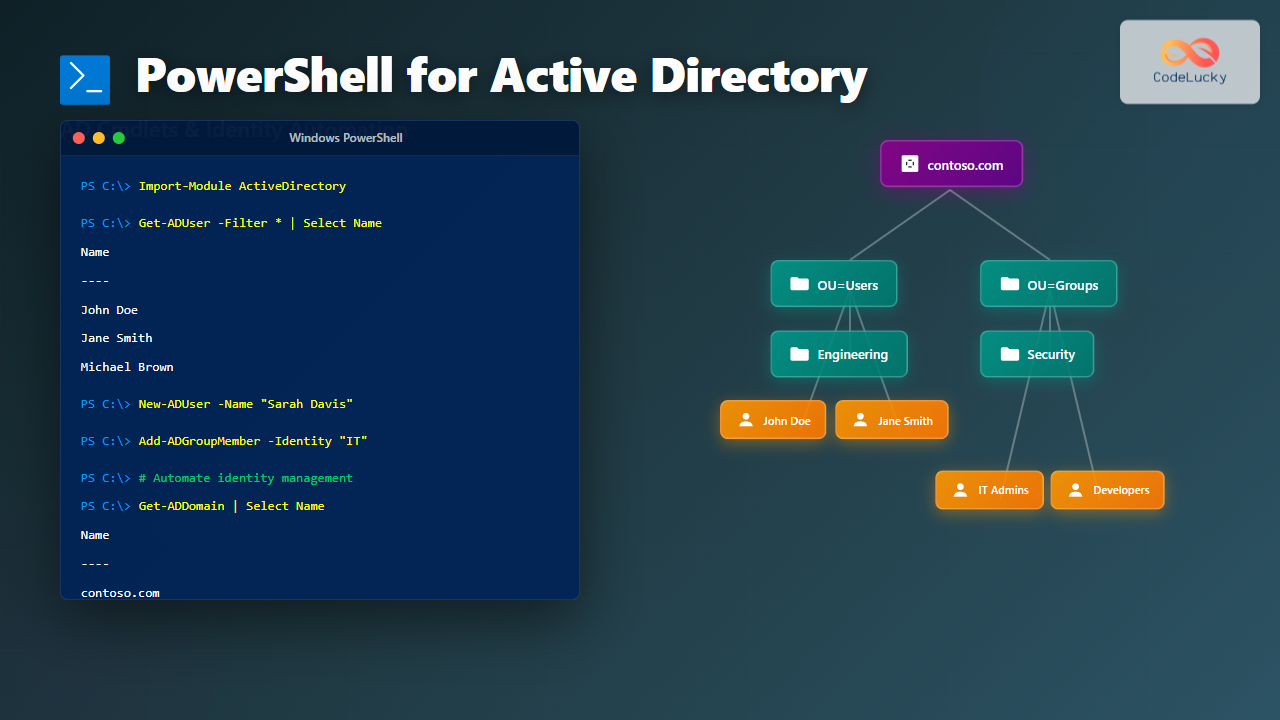Select the Developers group node
1280x720 pixels.
click(1107, 490)
